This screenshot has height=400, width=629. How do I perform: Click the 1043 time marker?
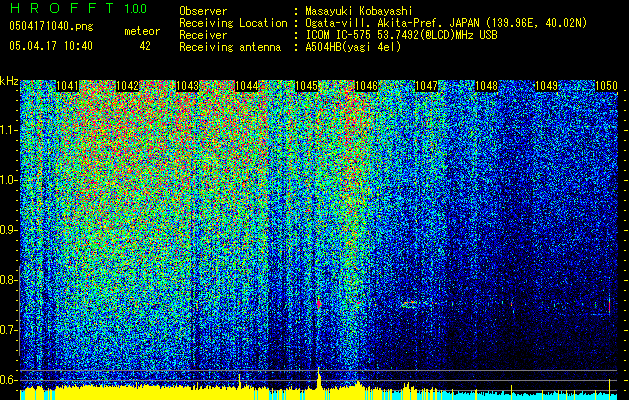(x=187, y=86)
